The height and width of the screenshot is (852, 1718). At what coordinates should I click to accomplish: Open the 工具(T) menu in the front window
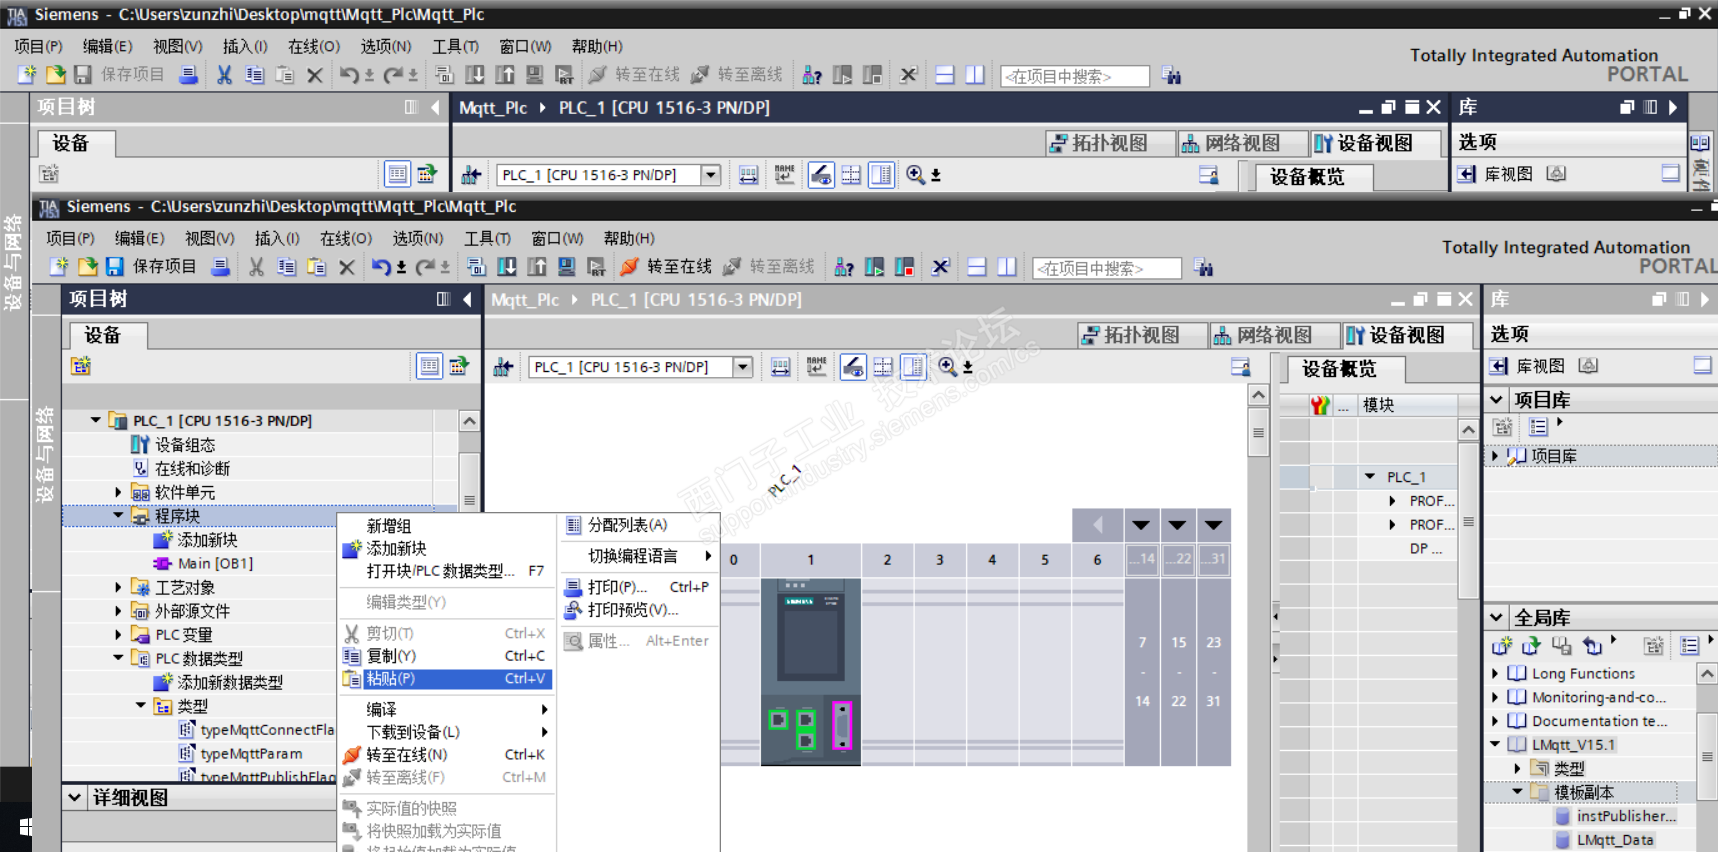pos(487,238)
